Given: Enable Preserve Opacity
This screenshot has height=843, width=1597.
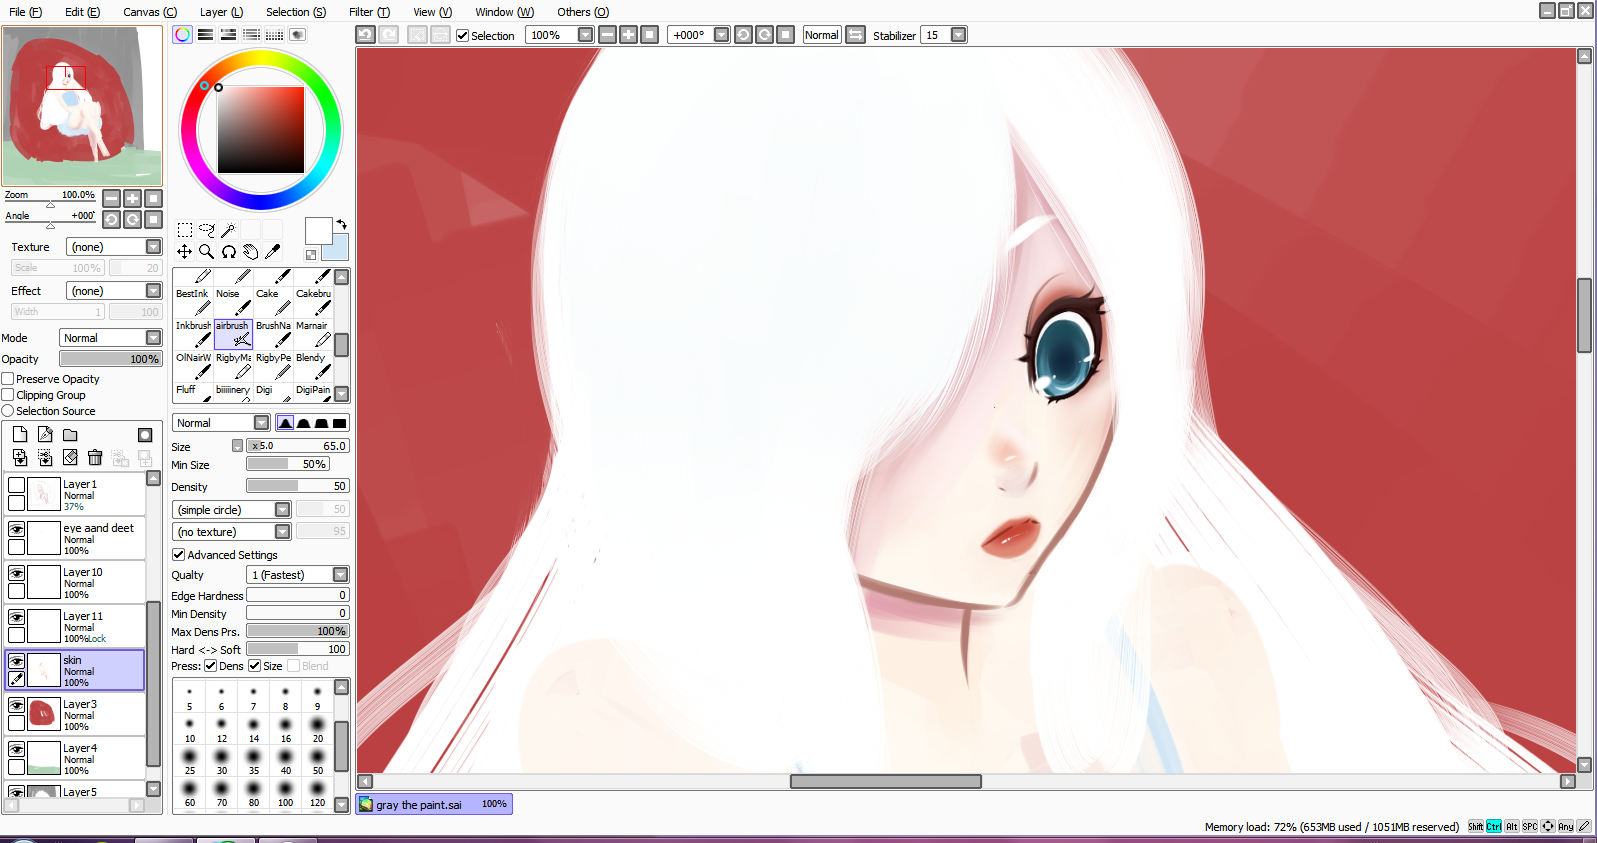Looking at the screenshot, I should coord(8,379).
